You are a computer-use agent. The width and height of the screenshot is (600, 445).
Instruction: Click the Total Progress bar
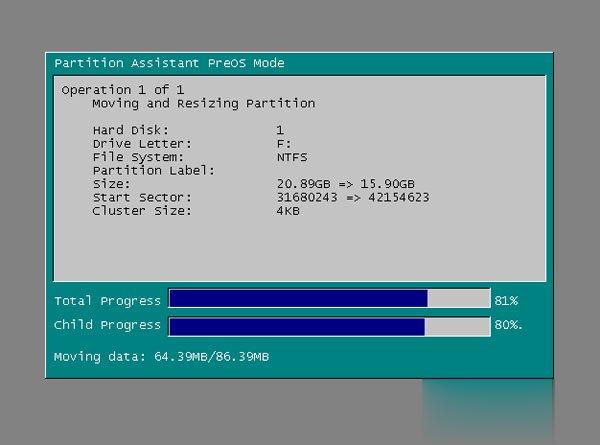329,298
